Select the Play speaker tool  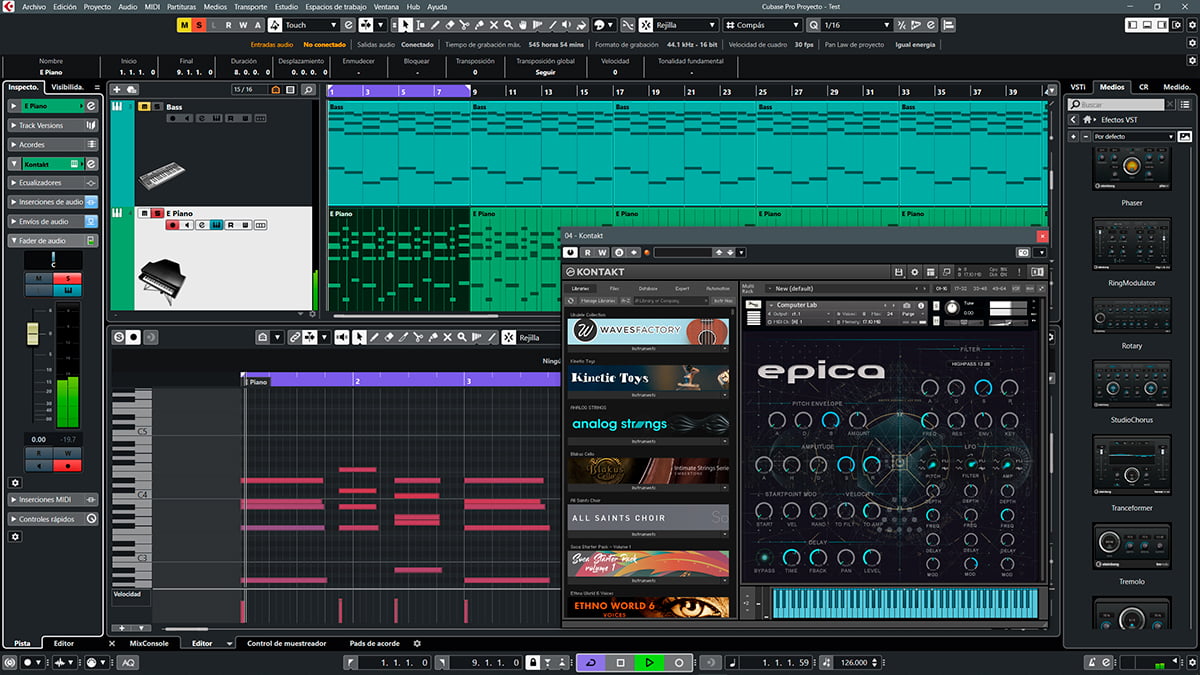pyautogui.click(x=569, y=25)
